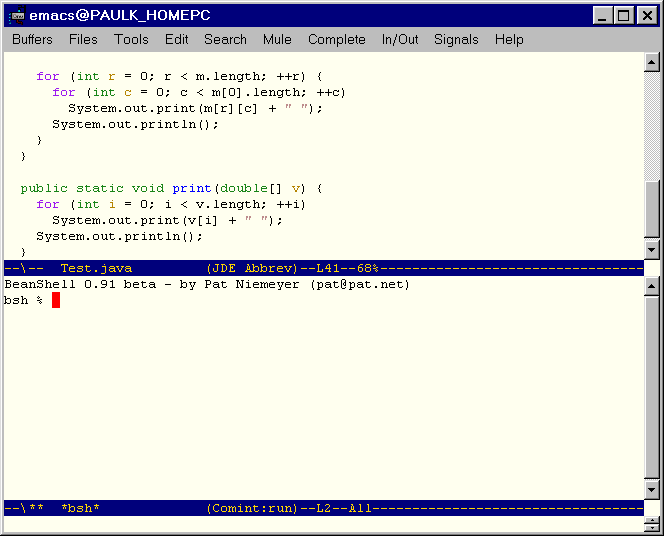Click the emacs icon in the title bar
This screenshot has height=536, width=664.
(x=16, y=16)
